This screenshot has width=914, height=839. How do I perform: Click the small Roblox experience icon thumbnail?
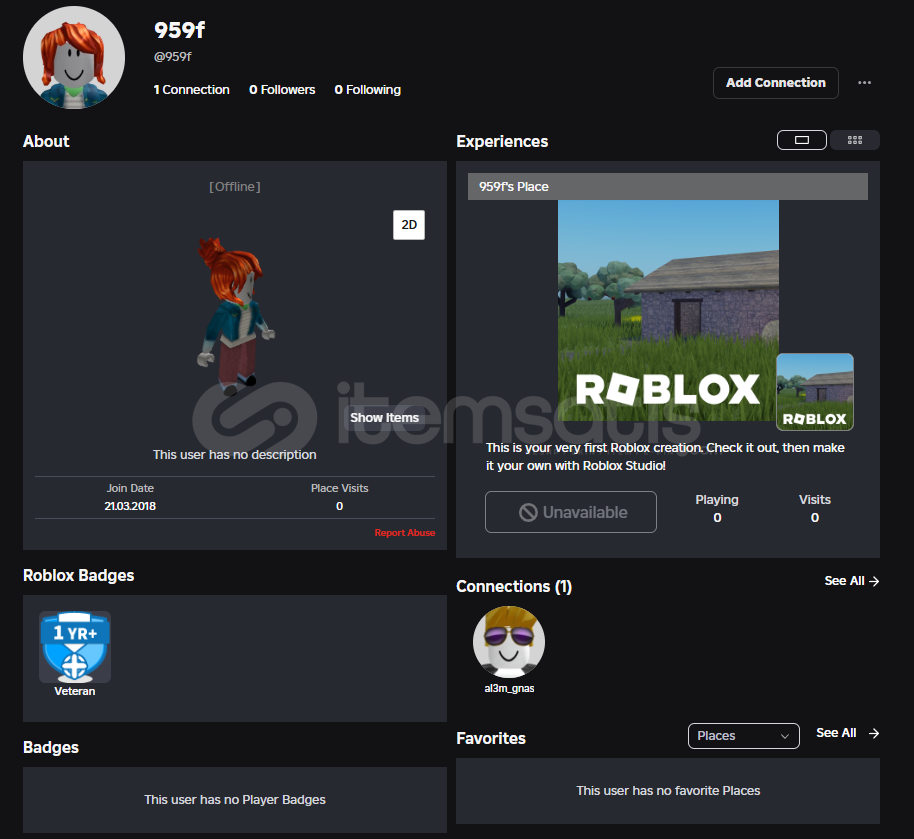pyautogui.click(x=815, y=392)
